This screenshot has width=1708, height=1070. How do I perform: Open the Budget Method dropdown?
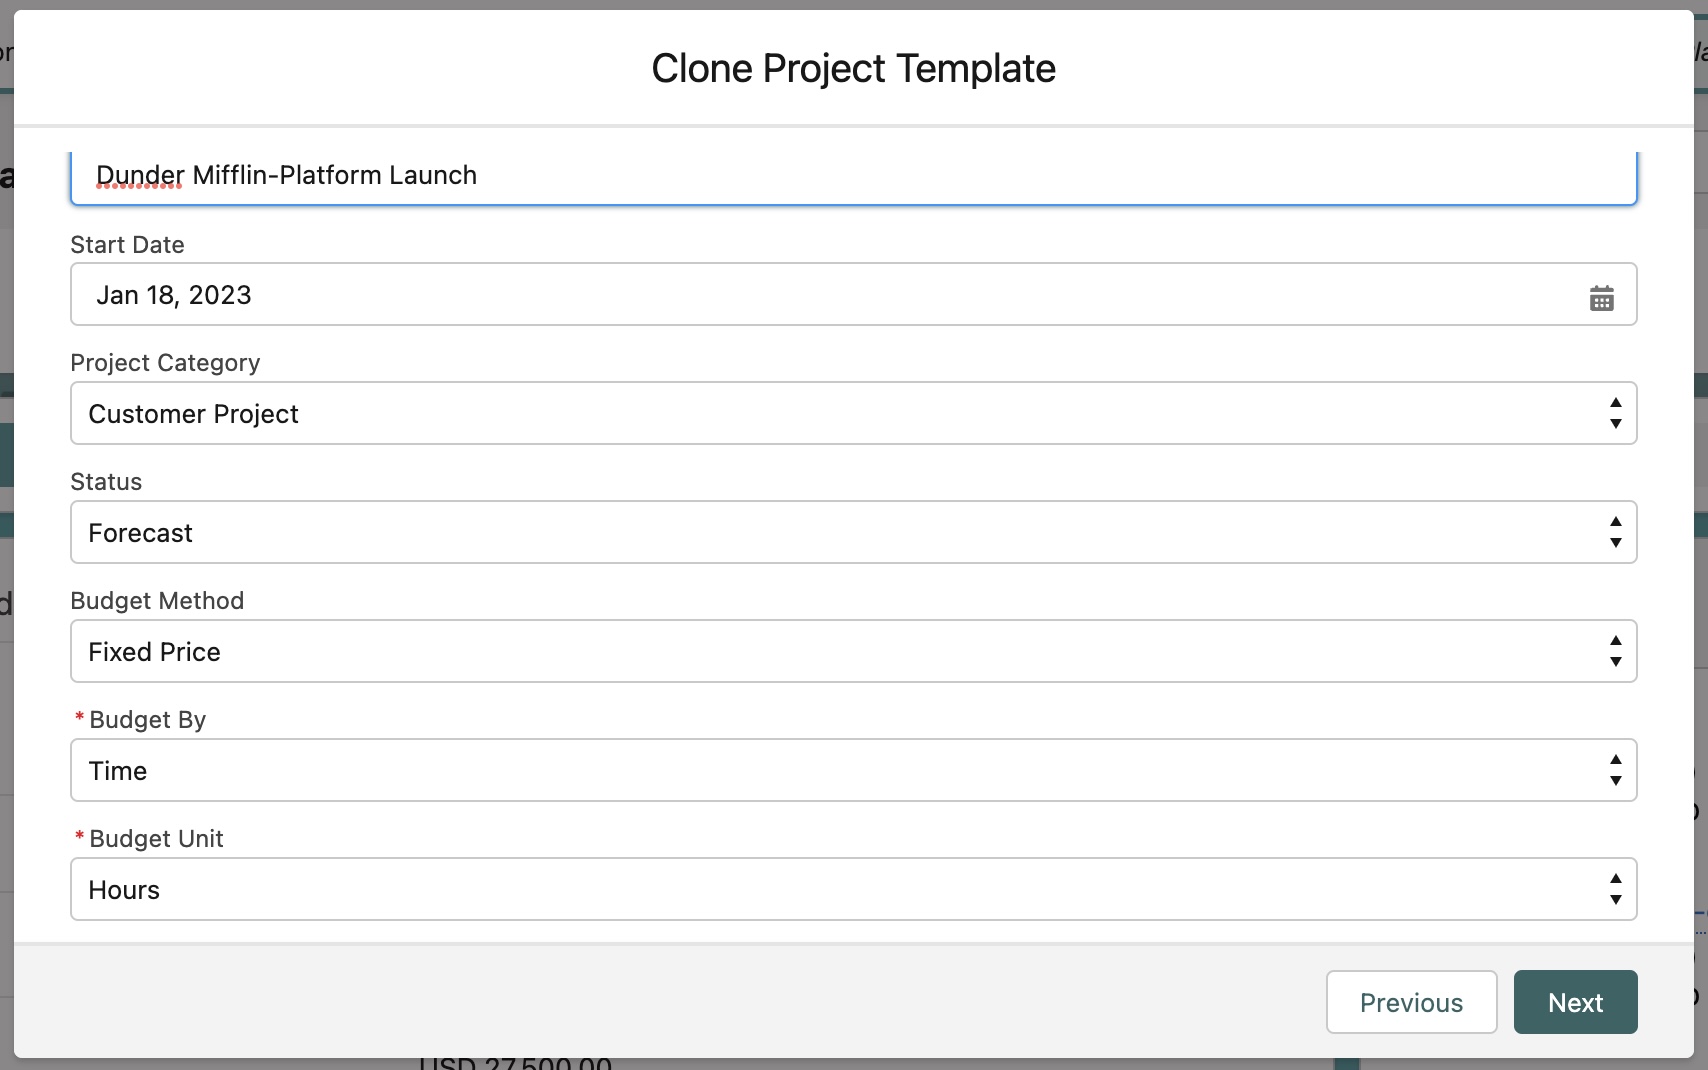(x=800, y=651)
